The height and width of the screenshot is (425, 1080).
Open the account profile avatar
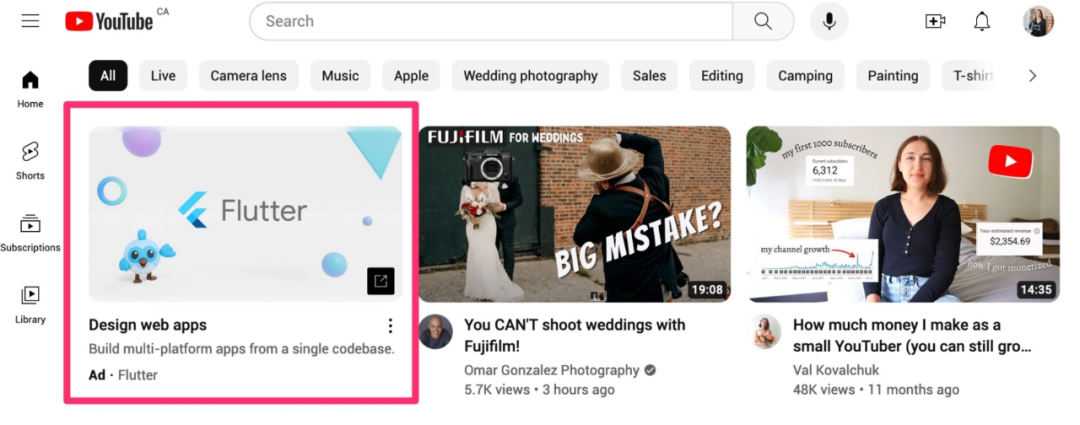pyautogui.click(x=1038, y=21)
